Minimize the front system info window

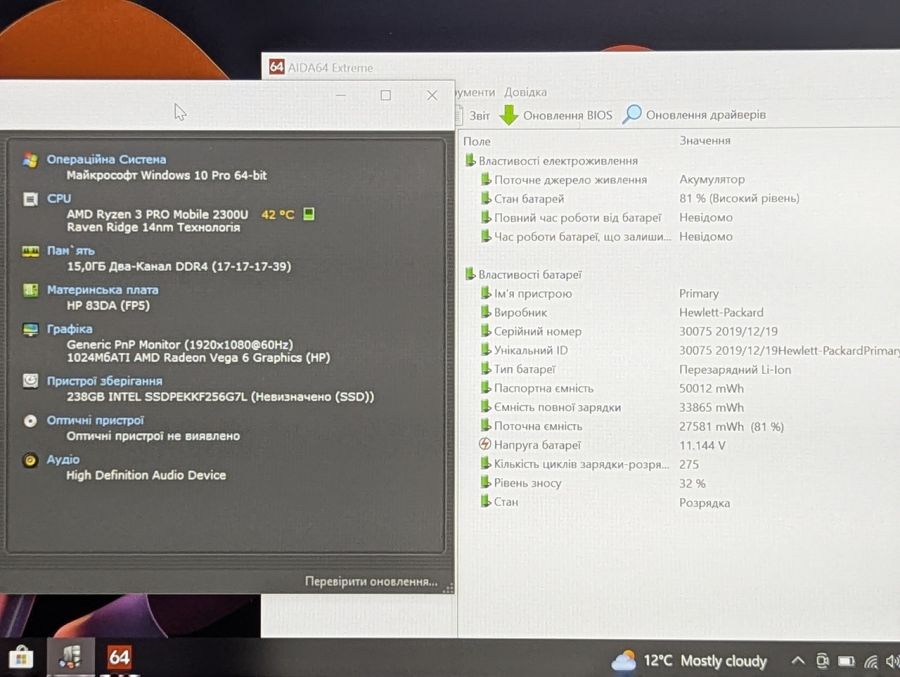[x=340, y=95]
